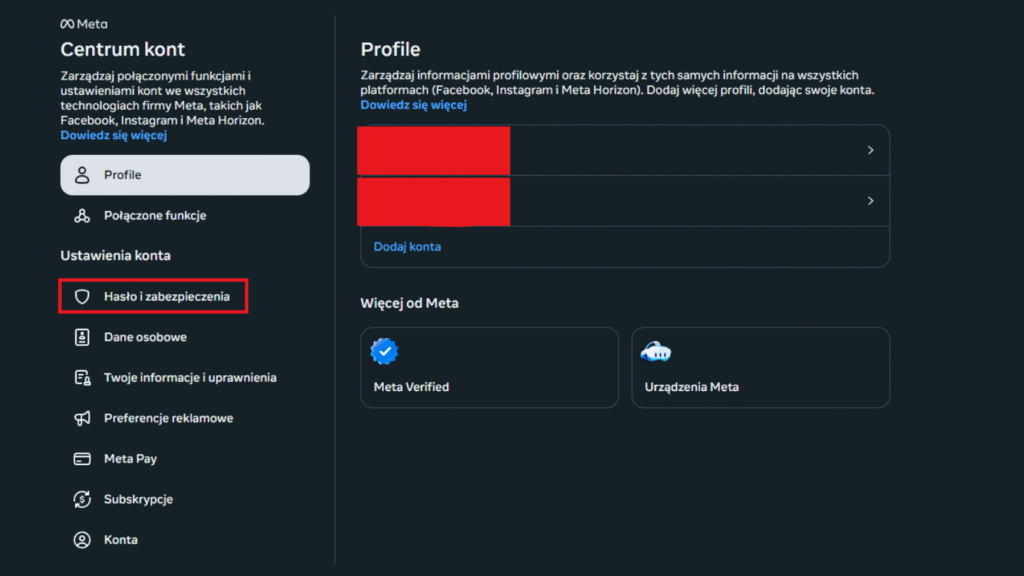Expand the first profile row chevron
1024x576 pixels.
[871, 150]
